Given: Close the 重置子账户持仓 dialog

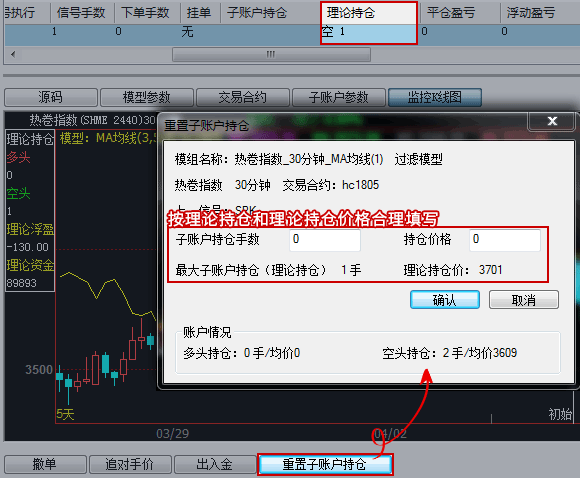Looking at the screenshot, I should (x=552, y=121).
